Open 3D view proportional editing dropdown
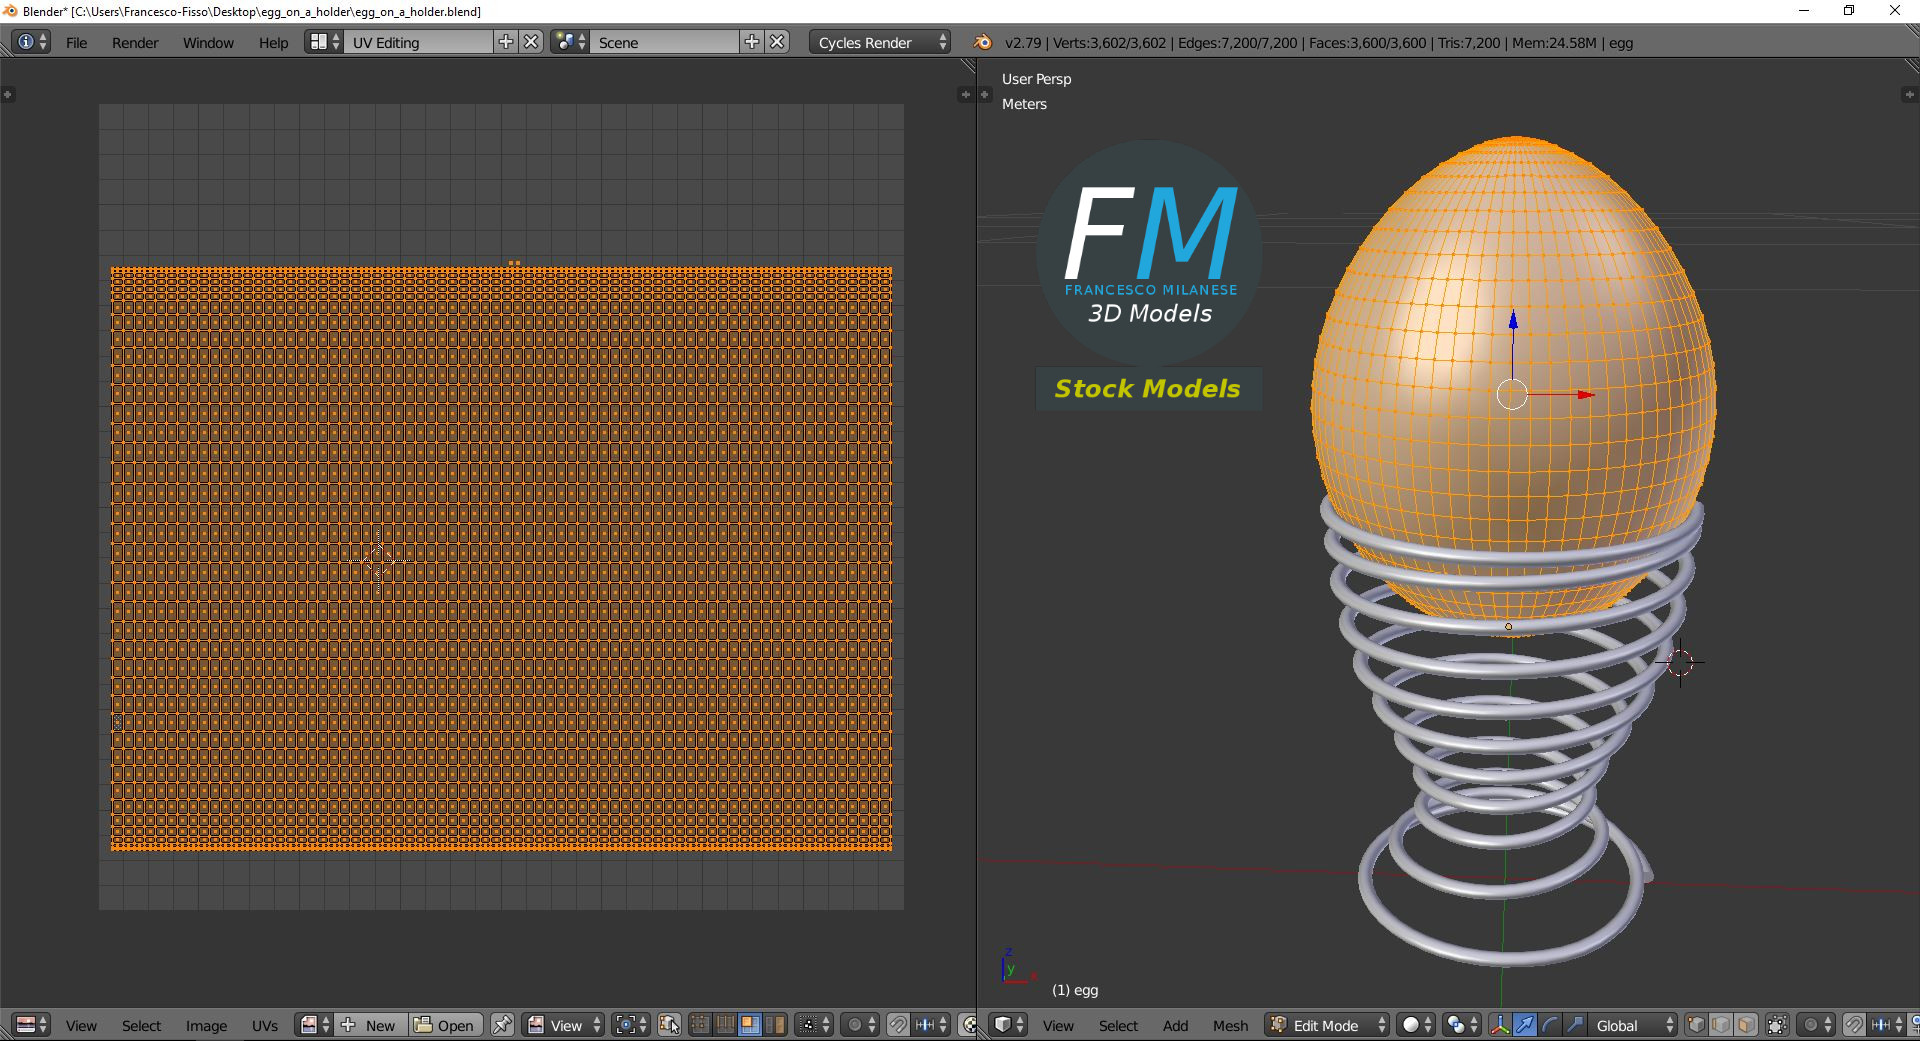Image resolution: width=1920 pixels, height=1041 pixels. coord(1816,1025)
